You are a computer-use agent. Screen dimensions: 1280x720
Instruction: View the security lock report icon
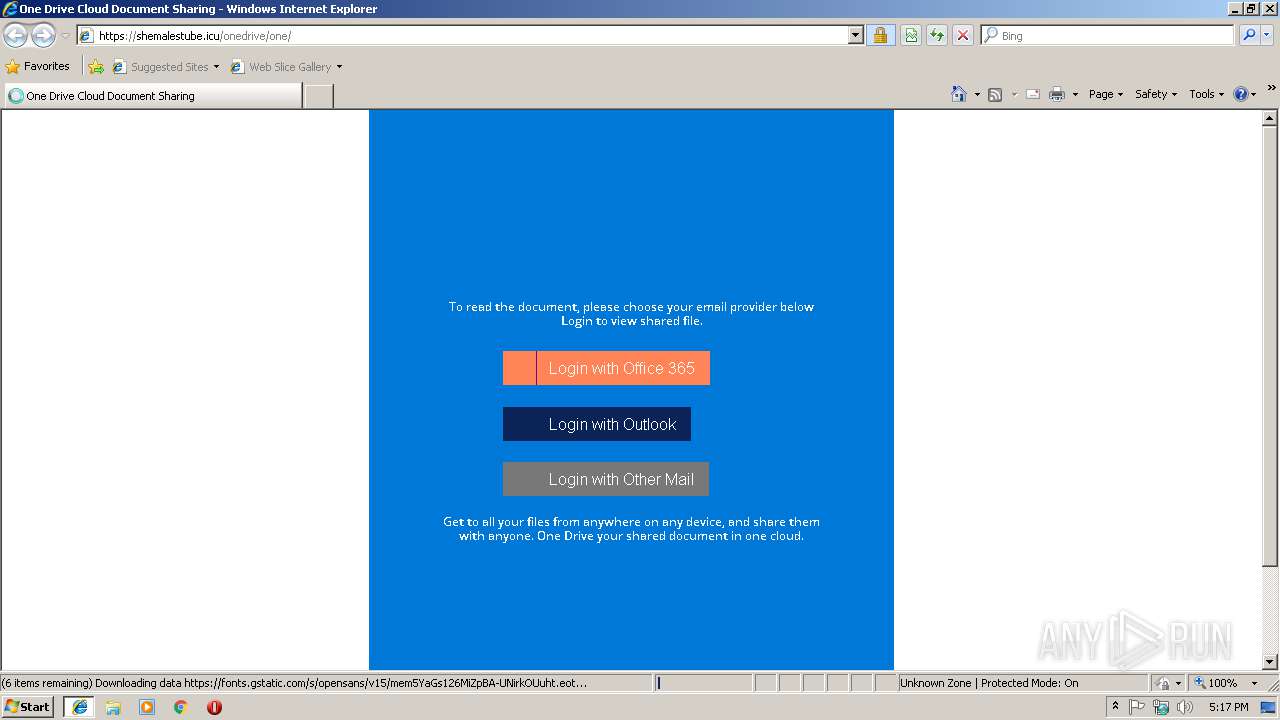880,35
